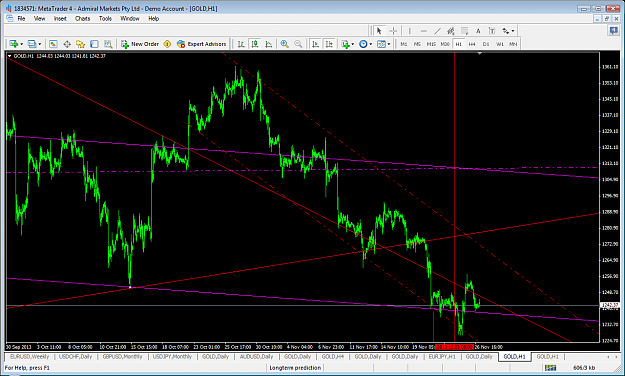625x376 pixels.
Task: Switch to the USDCHF,Daily chart tab
Action: [75, 356]
